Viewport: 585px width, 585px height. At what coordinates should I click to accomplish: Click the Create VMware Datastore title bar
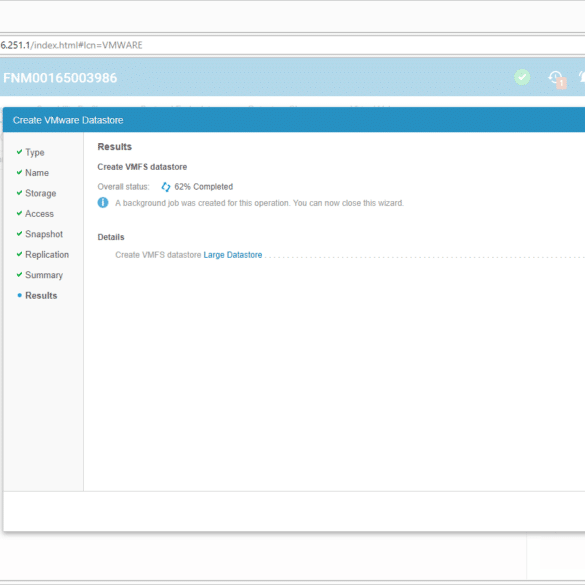tap(294, 120)
